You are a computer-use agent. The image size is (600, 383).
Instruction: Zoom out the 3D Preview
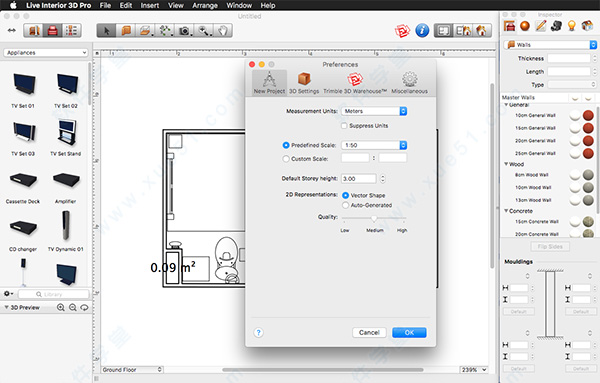click(73, 307)
